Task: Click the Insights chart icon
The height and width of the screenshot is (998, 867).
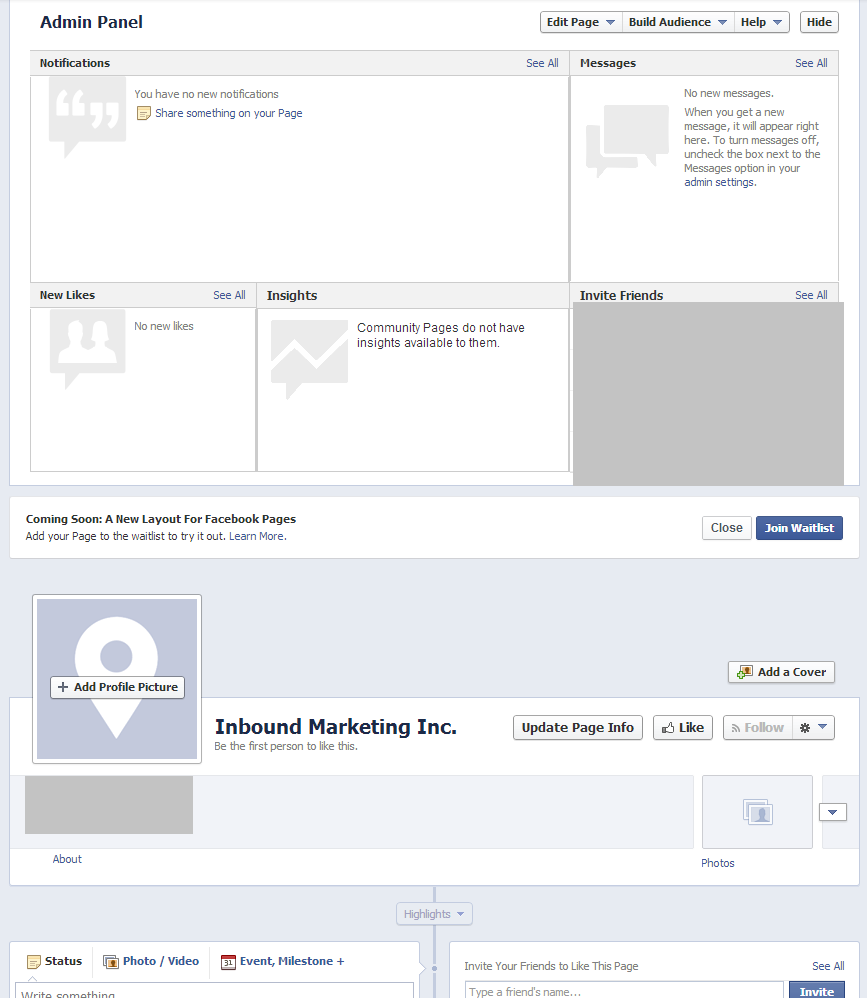Action: [309, 358]
